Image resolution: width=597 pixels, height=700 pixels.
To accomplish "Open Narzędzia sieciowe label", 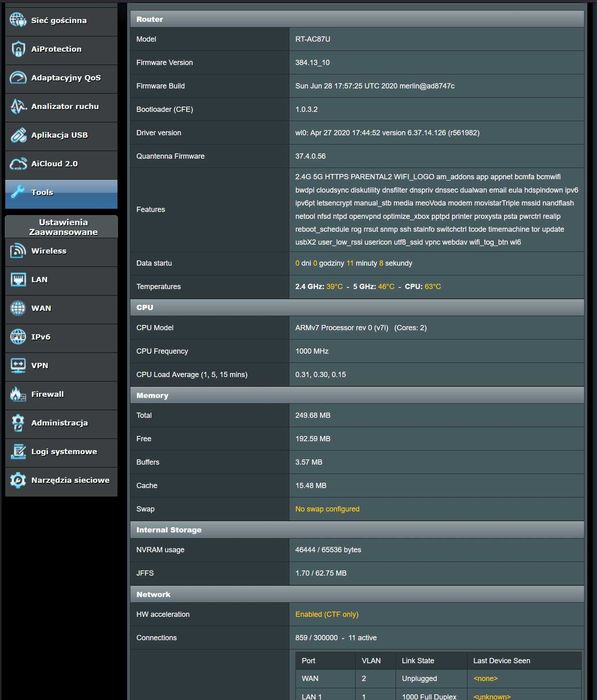I will pos(70,480).
